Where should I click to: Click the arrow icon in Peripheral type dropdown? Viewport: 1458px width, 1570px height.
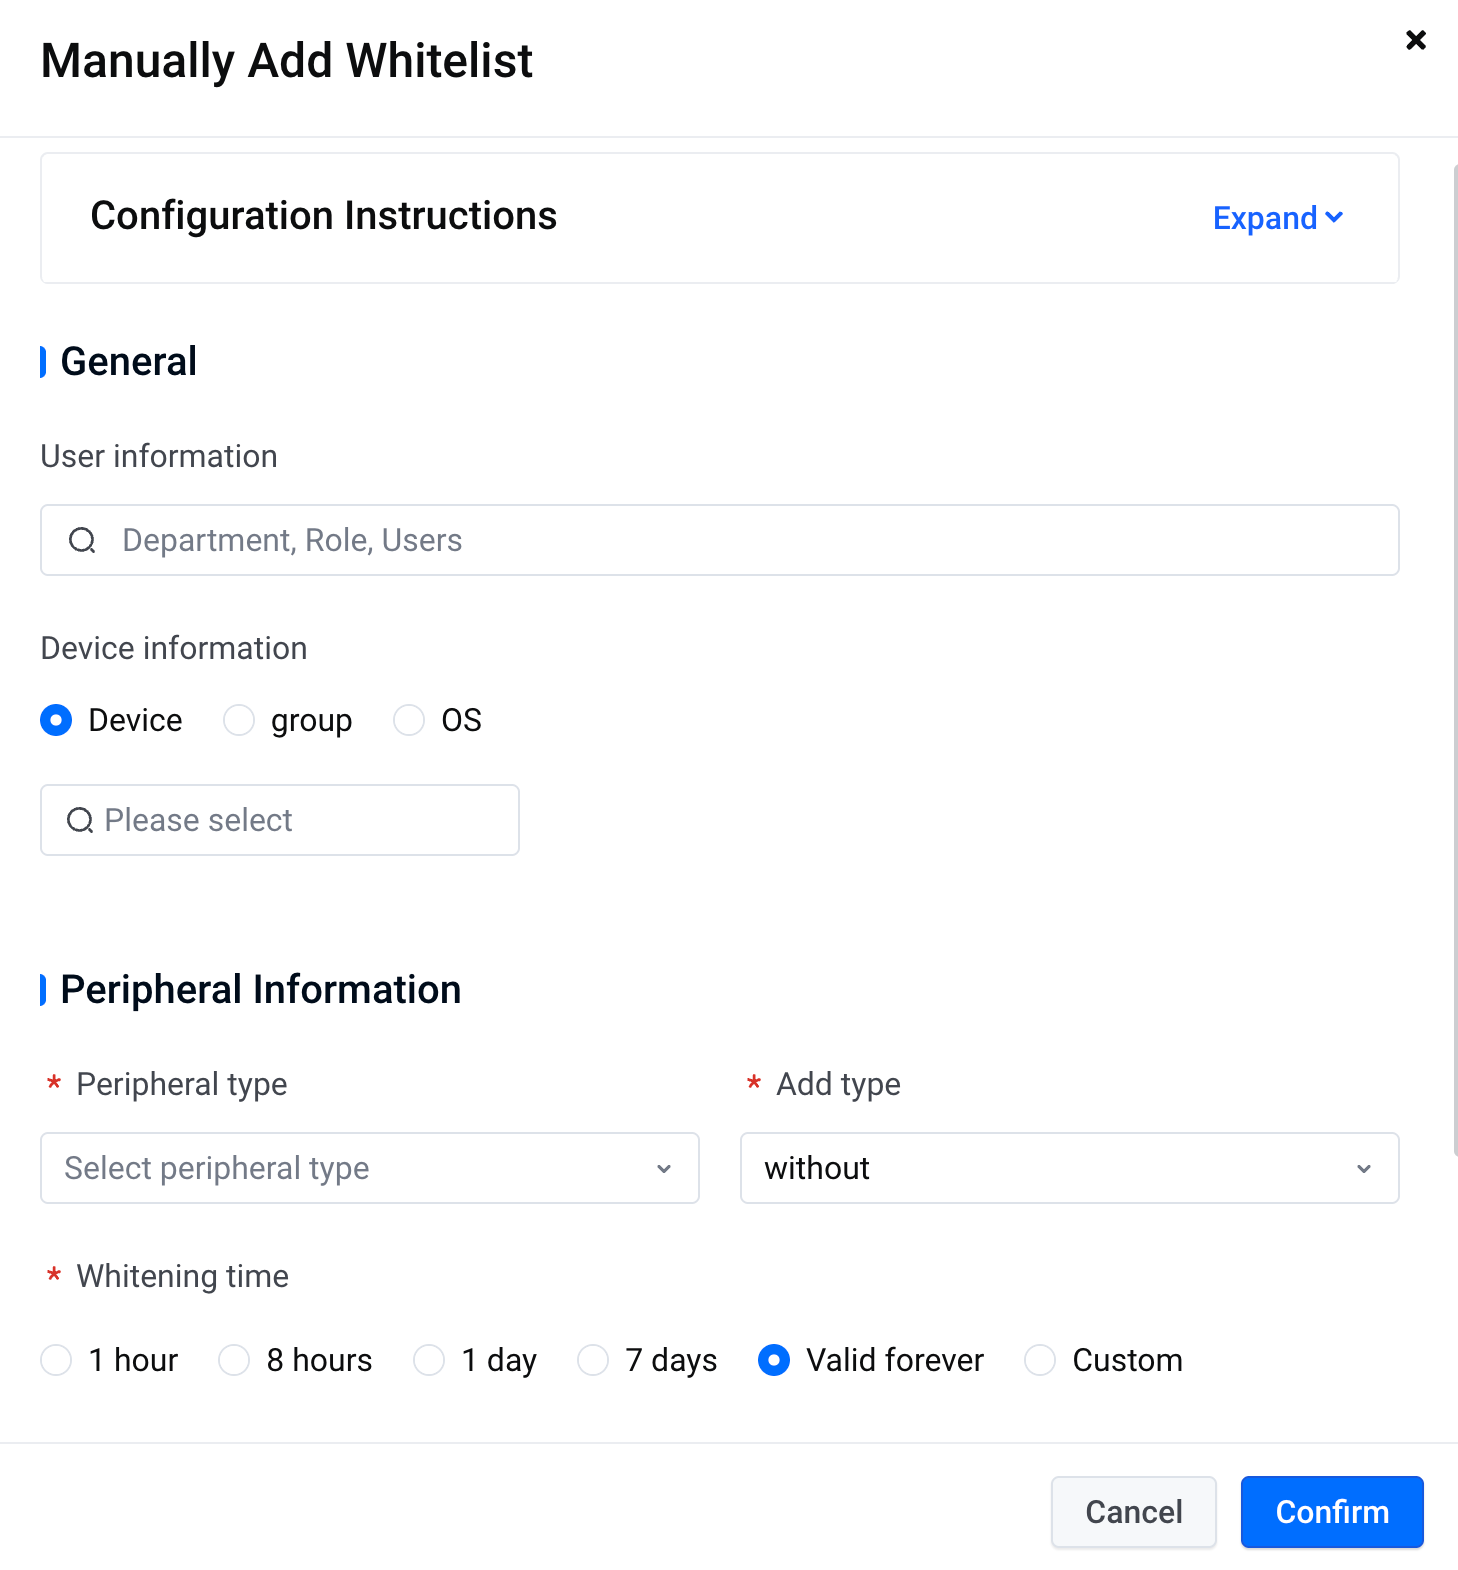click(x=664, y=1169)
